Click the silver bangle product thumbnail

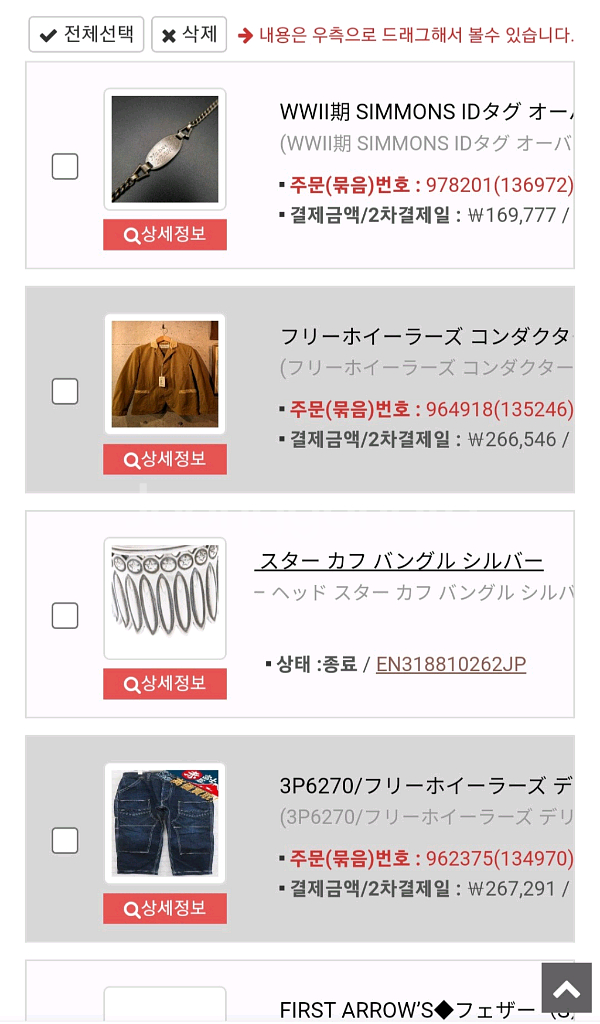[165, 598]
